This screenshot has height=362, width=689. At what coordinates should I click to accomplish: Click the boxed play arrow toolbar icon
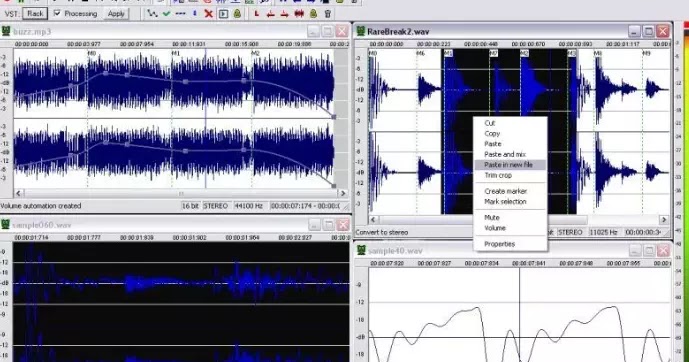tap(223, 14)
